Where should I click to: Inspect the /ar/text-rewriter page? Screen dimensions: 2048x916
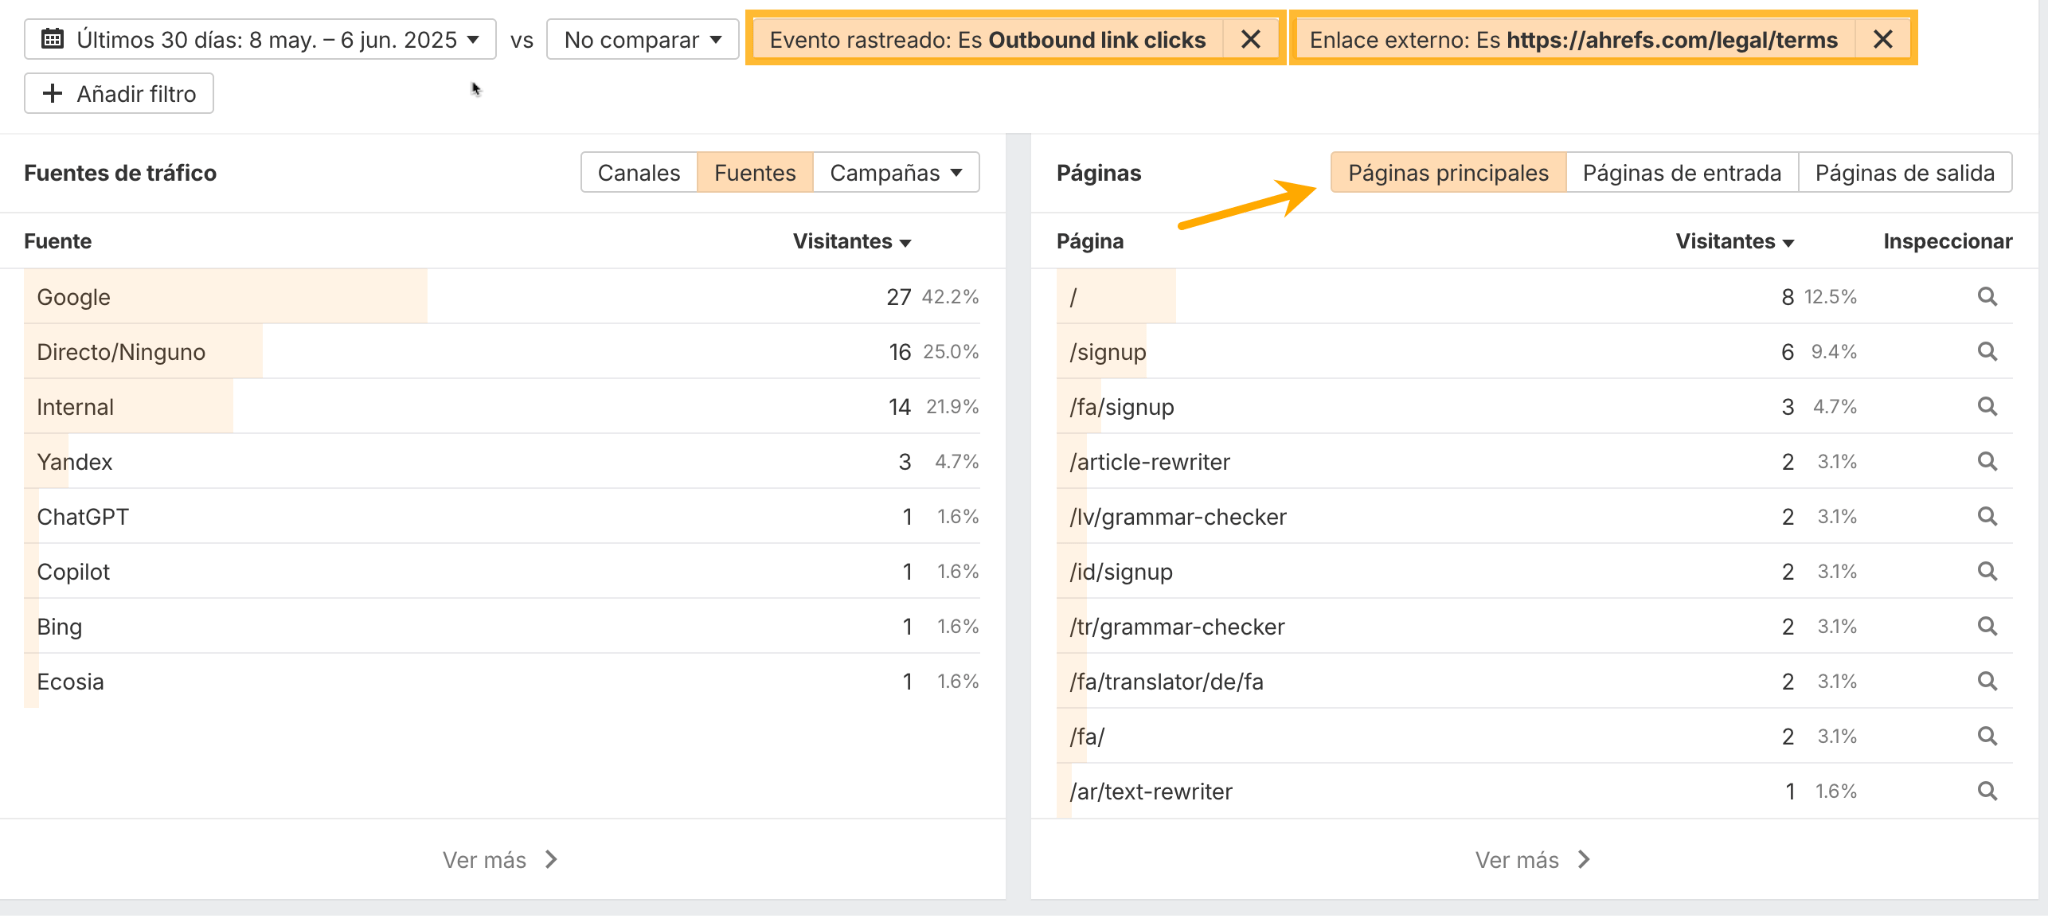1986,791
